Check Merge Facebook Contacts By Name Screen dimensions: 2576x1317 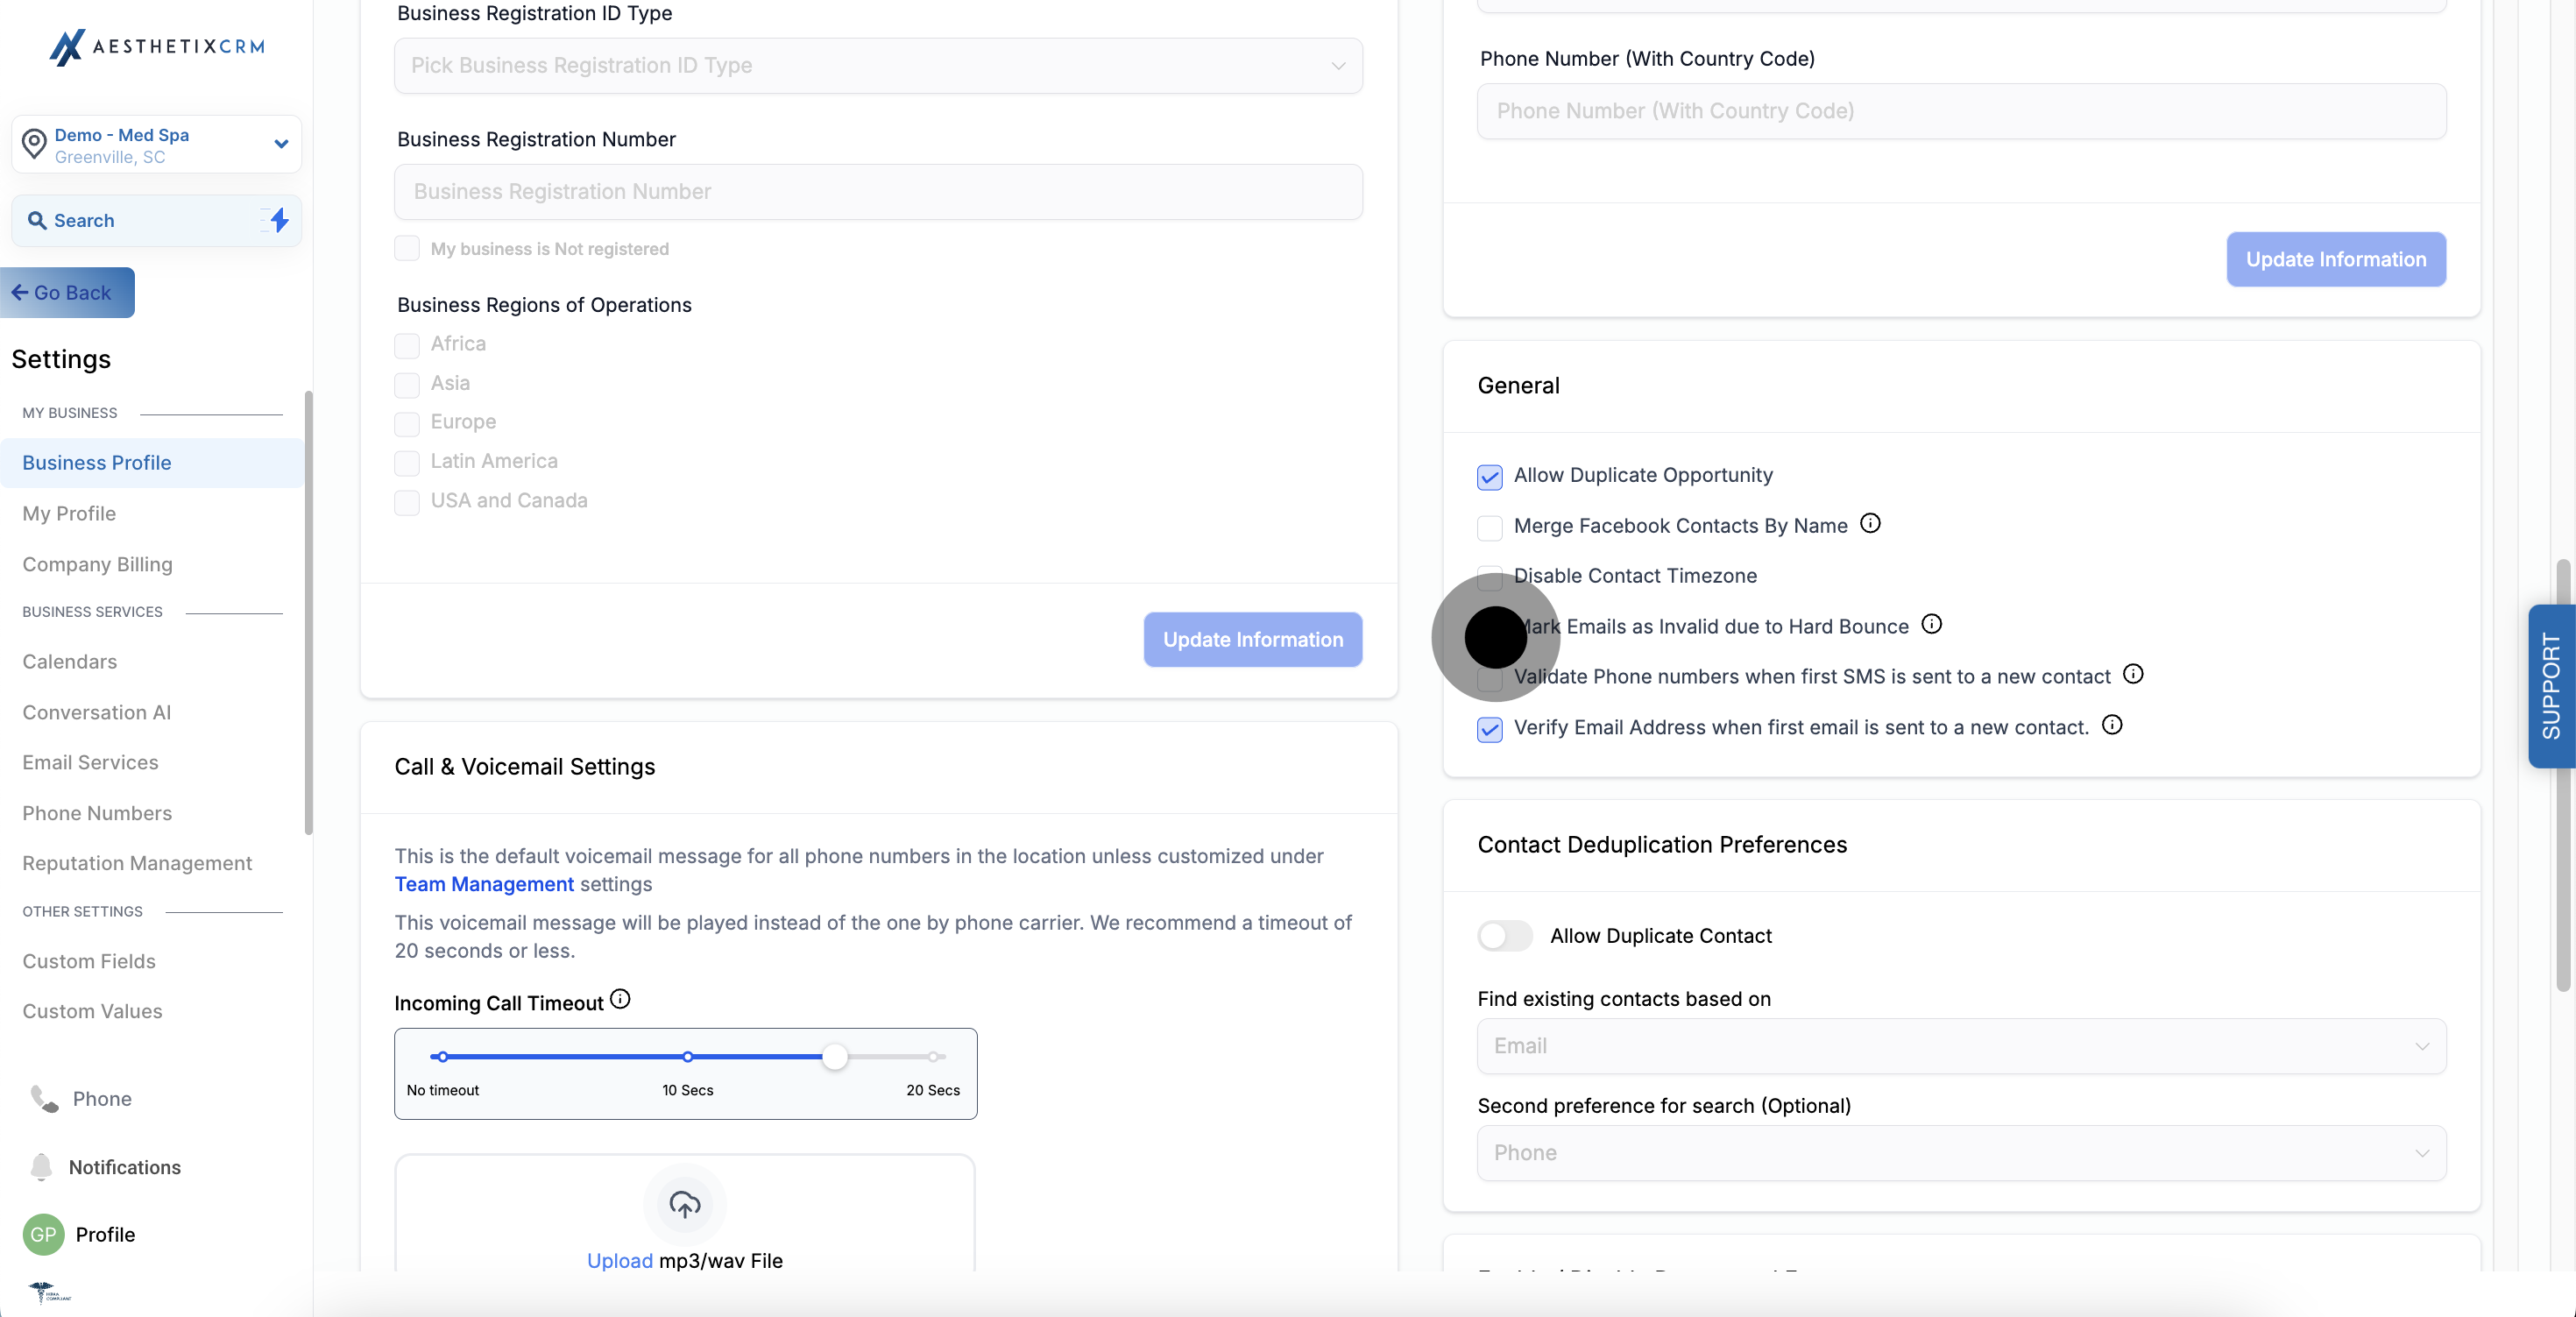[1489, 527]
